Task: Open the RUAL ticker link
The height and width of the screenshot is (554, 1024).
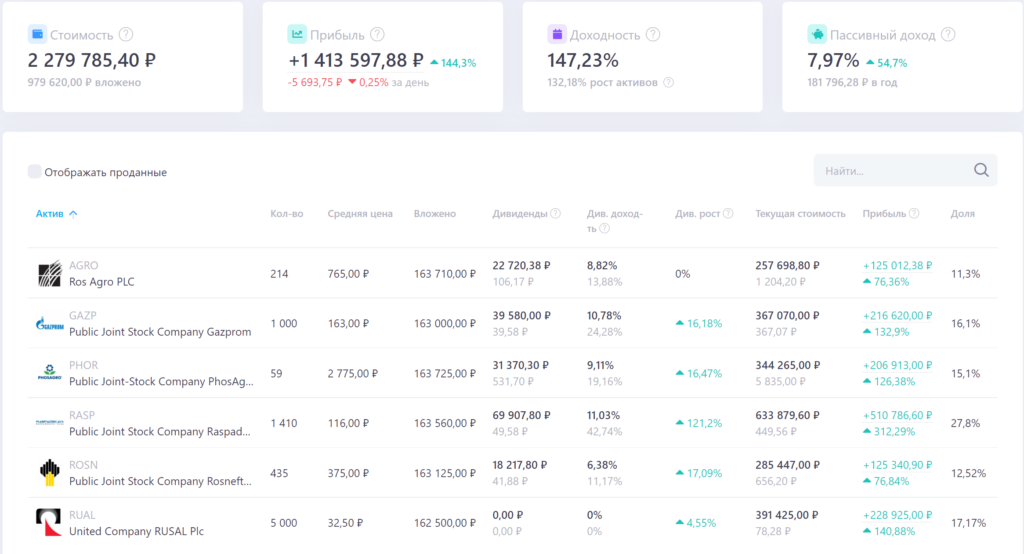Action: pyautogui.click(x=82, y=515)
